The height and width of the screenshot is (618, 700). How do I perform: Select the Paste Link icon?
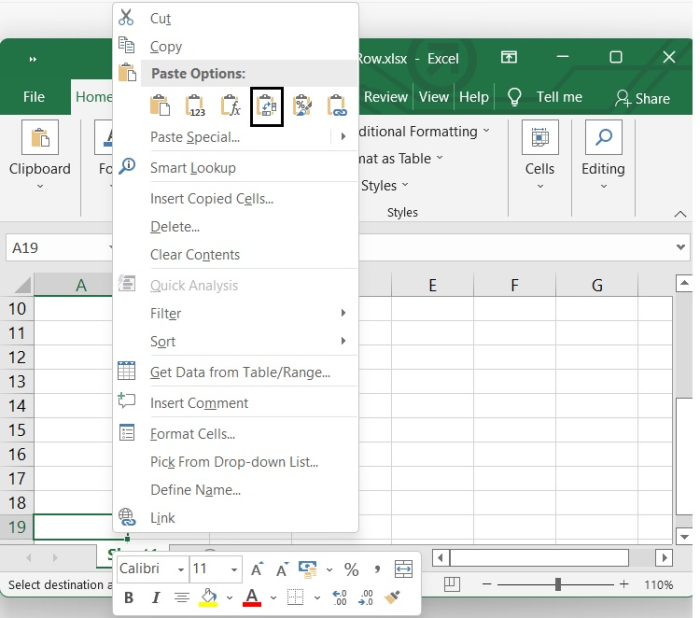(337, 105)
